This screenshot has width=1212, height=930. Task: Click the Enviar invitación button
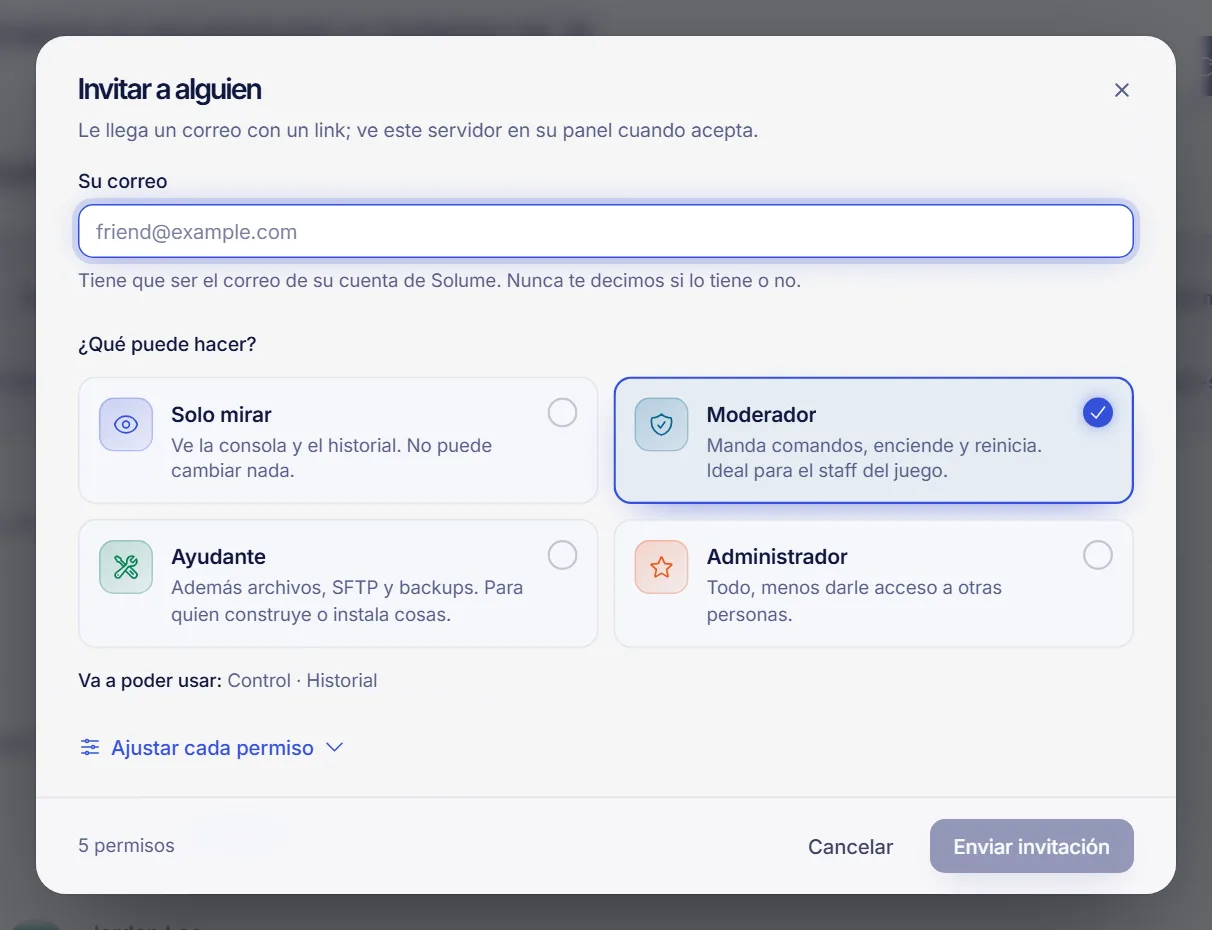click(1031, 847)
